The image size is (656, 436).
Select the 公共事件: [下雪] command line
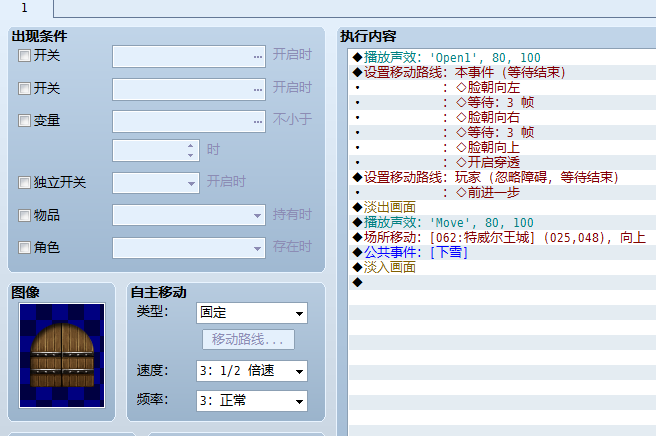[502, 252]
